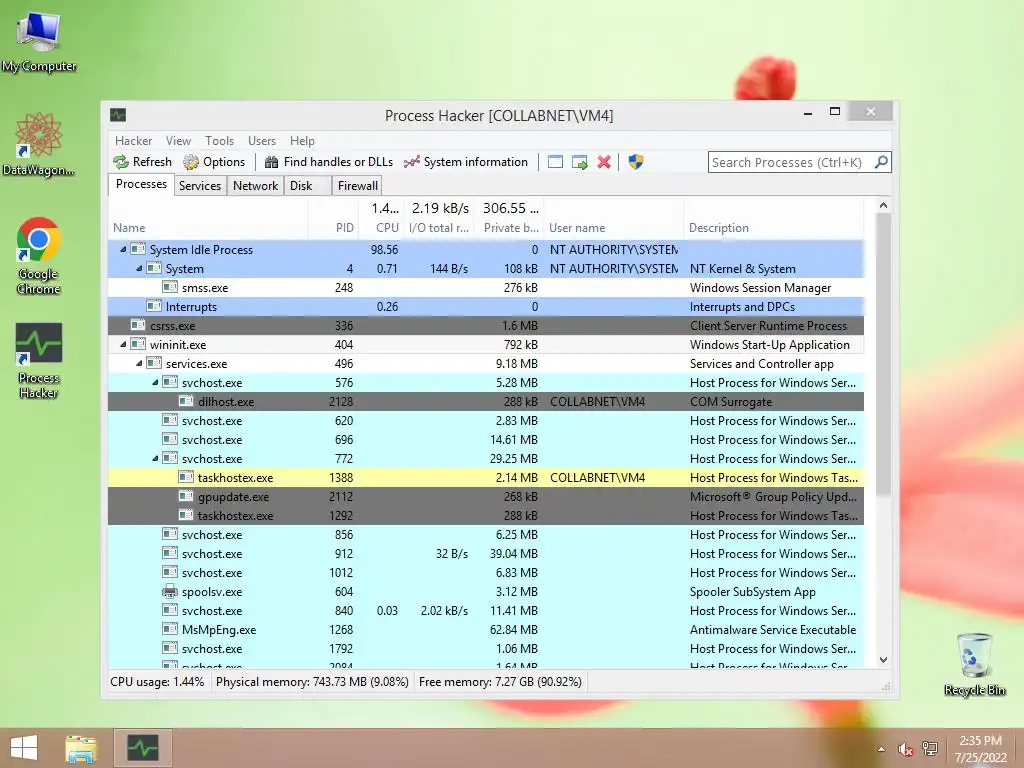This screenshot has height=768, width=1024.
Task: Open the My Computer desktop icon
Action: (39, 40)
